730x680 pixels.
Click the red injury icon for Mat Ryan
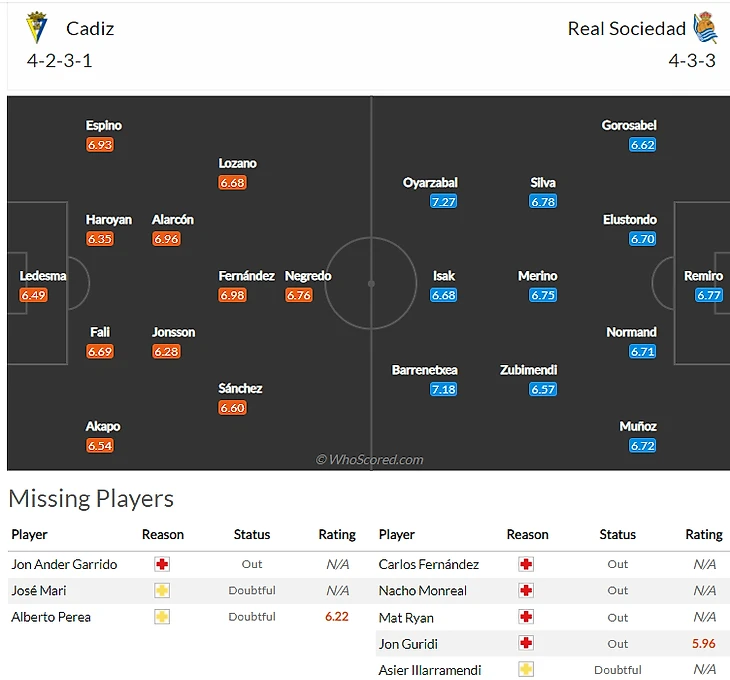point(526,617)
